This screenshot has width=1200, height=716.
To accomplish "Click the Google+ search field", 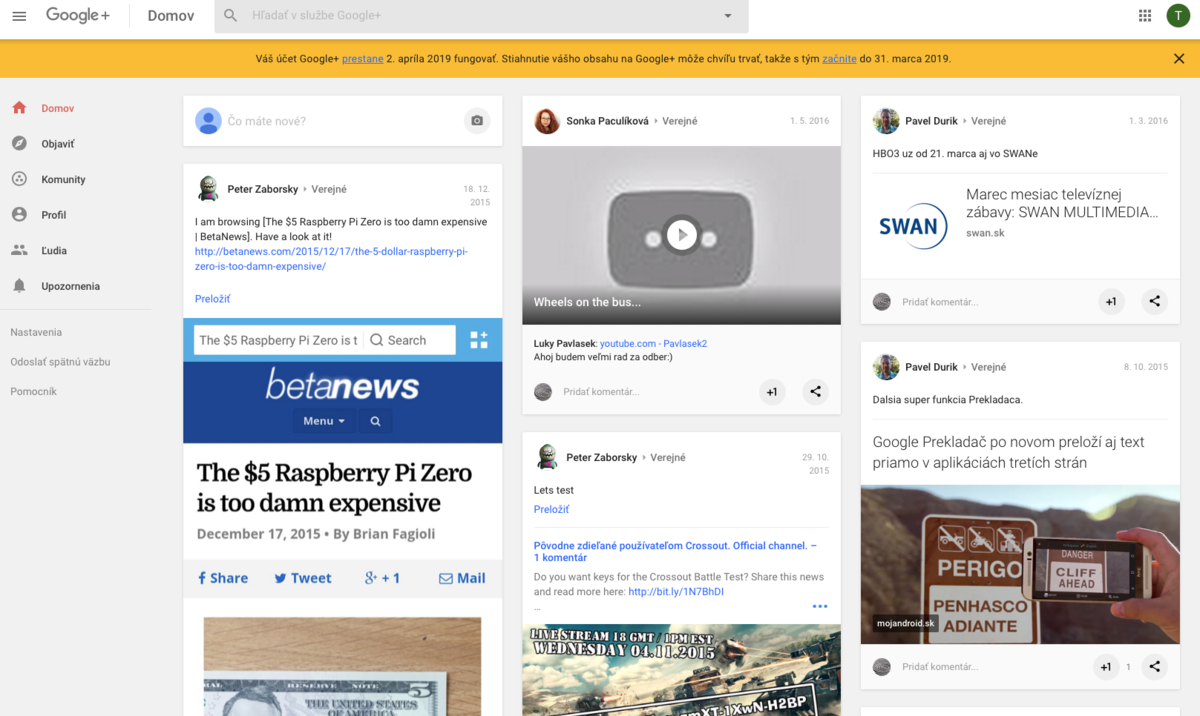I will pyautogui.click(x=482, y=16).
